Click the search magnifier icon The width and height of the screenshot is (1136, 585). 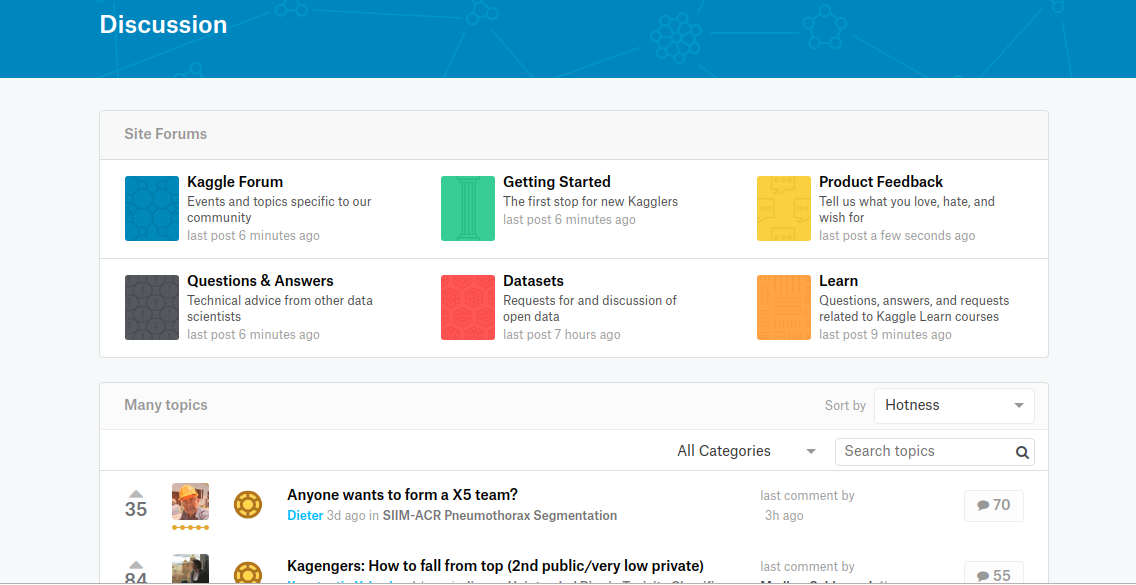[x=1022, y=452]
